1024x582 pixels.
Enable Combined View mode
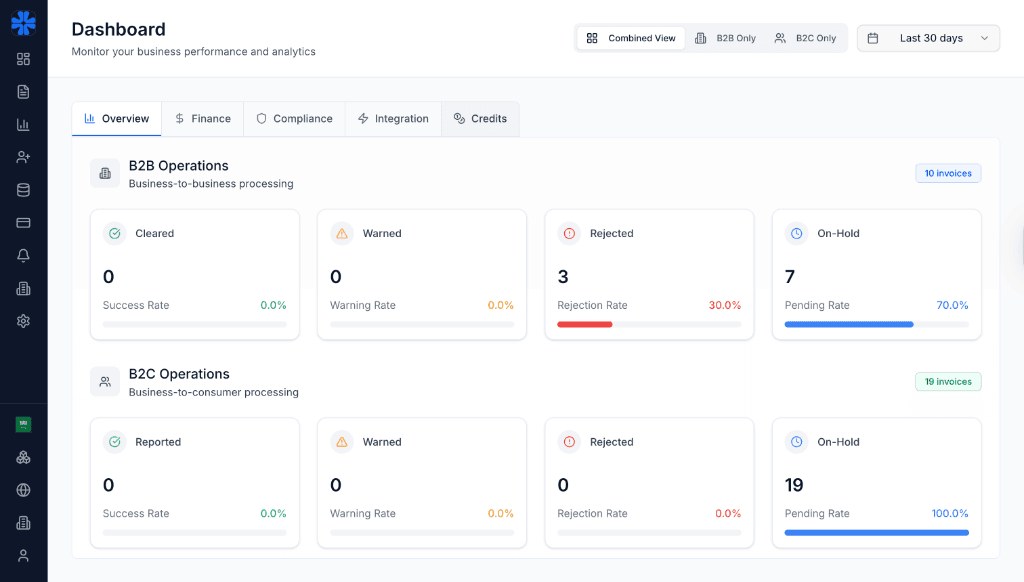click(630, 37)
